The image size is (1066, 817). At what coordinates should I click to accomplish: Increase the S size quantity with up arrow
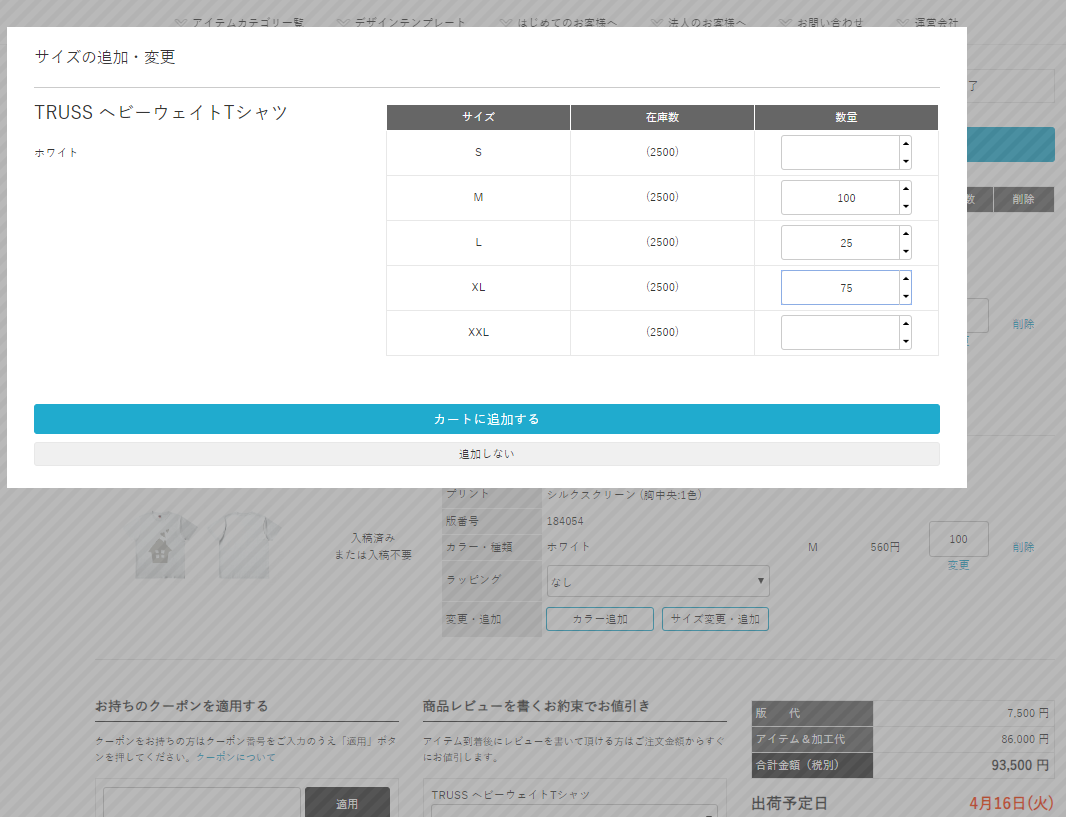click(x=906, y=143)
